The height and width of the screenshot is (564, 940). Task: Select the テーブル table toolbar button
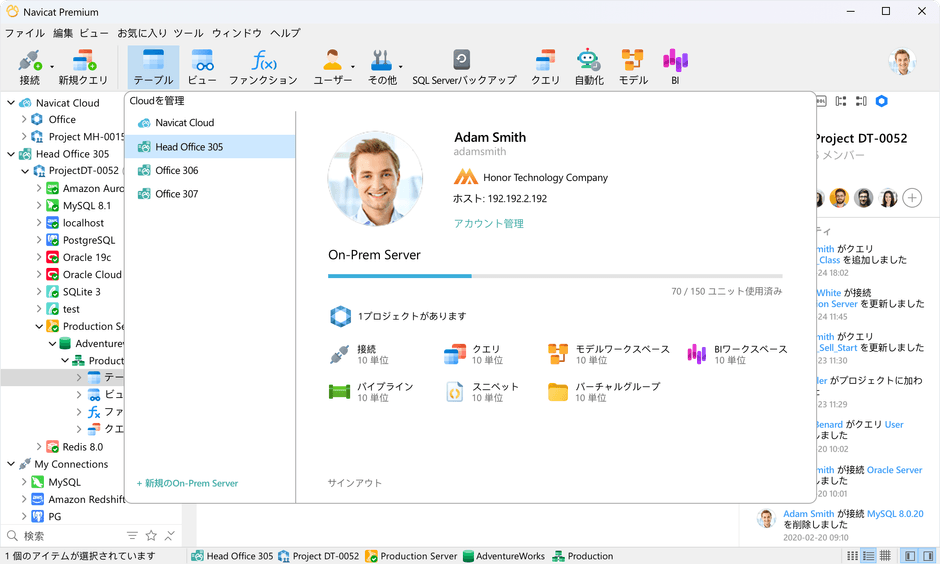(153, 67)
